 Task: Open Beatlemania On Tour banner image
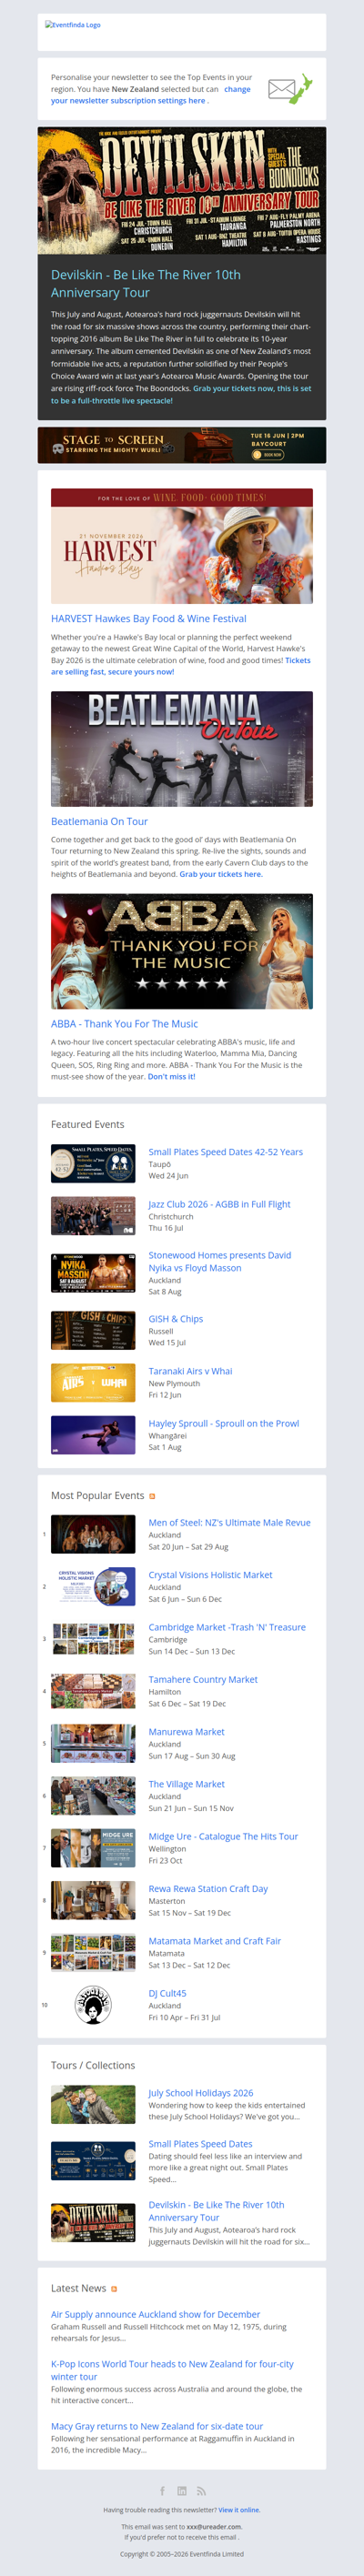tap(182, 749)
